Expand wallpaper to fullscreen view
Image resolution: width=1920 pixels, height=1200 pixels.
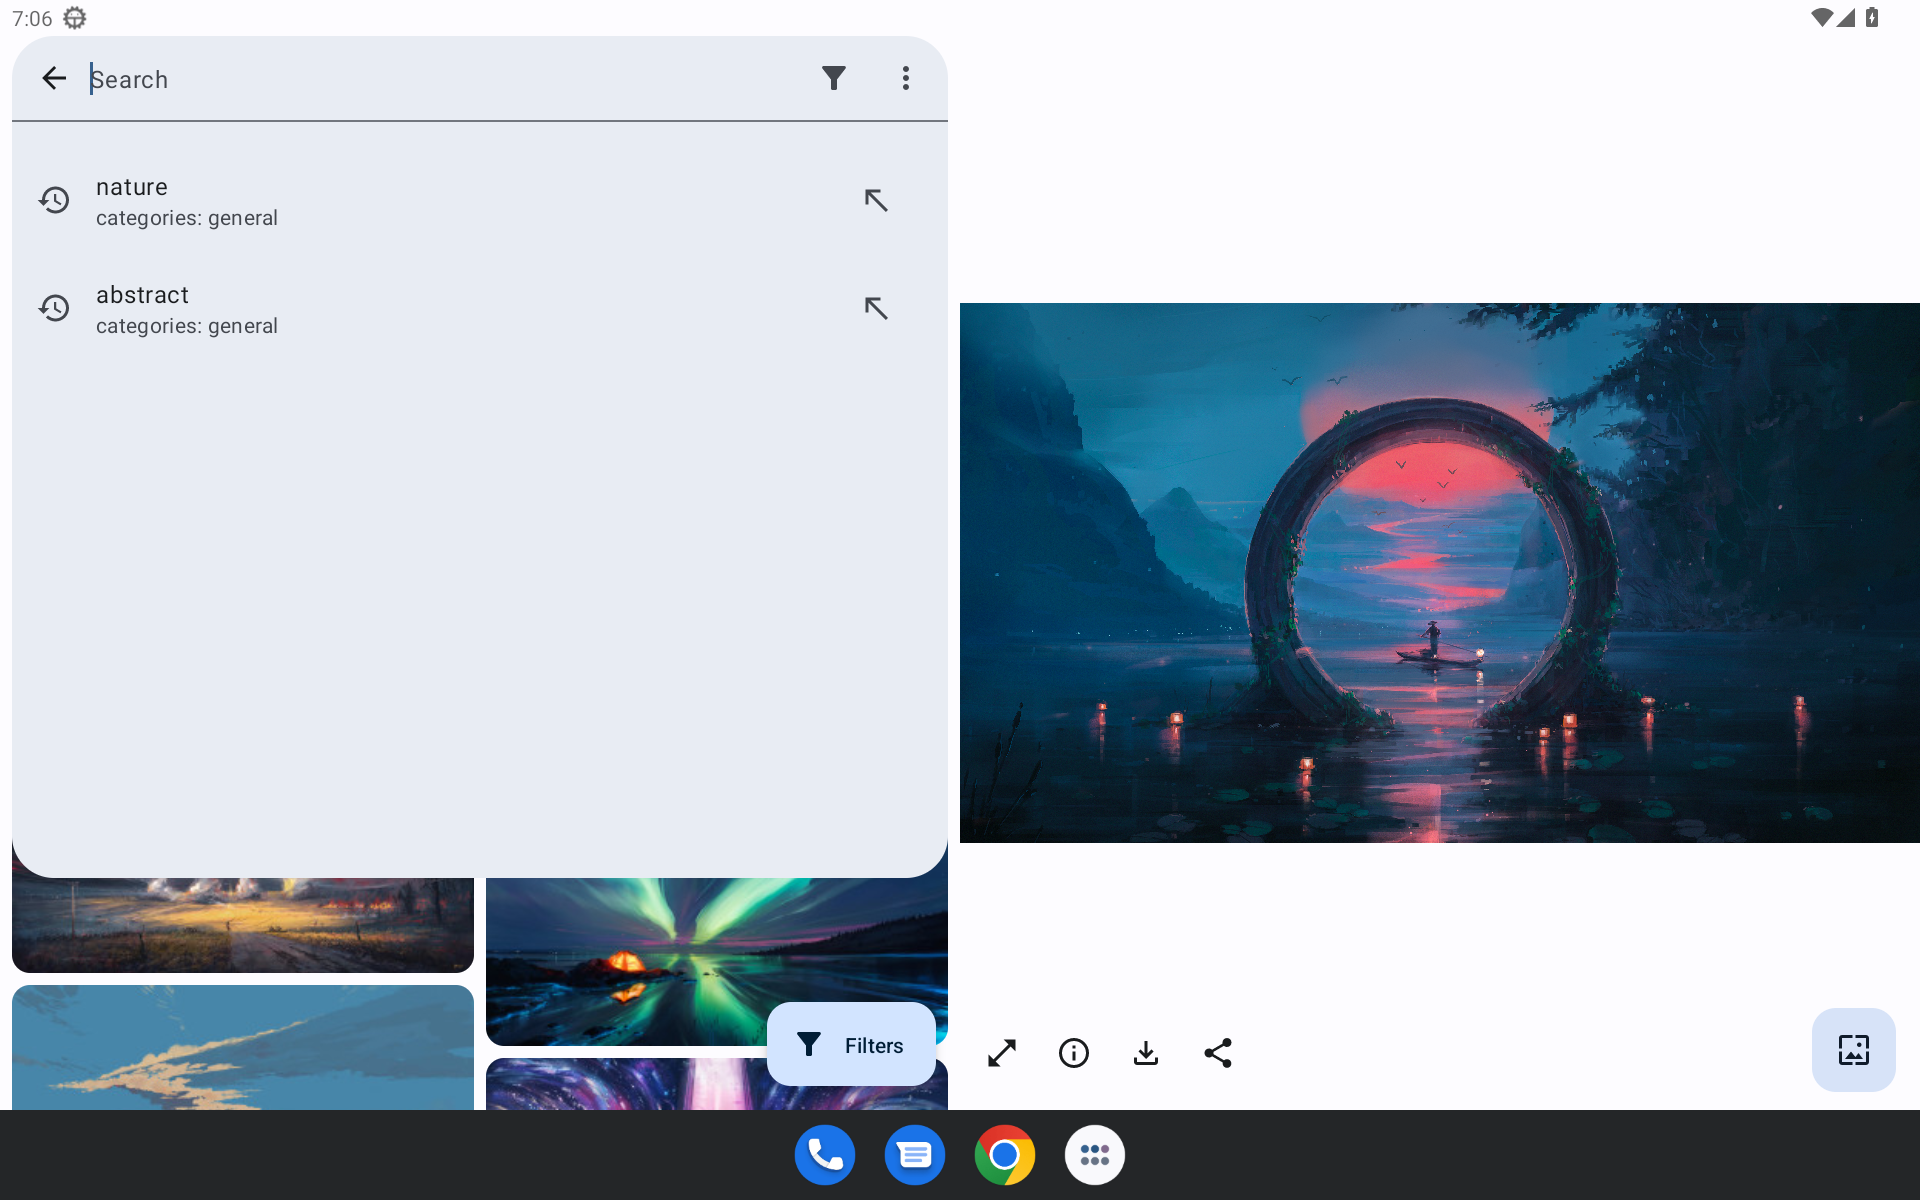click(1001, 1053)
